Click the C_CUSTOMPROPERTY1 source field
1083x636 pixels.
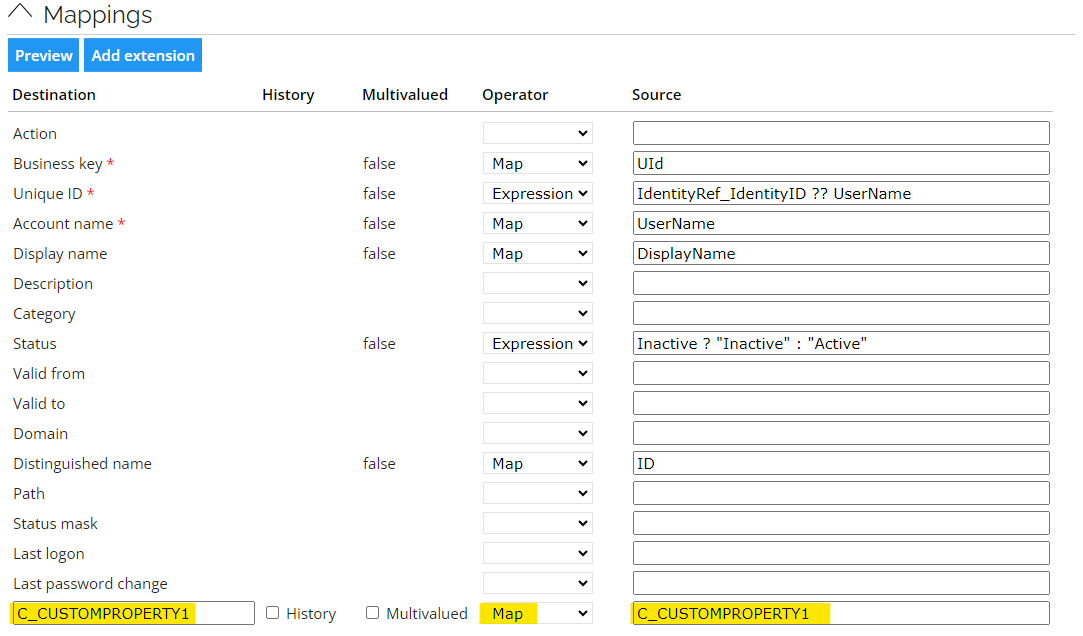pyautogui.click(x=841, y=613)
